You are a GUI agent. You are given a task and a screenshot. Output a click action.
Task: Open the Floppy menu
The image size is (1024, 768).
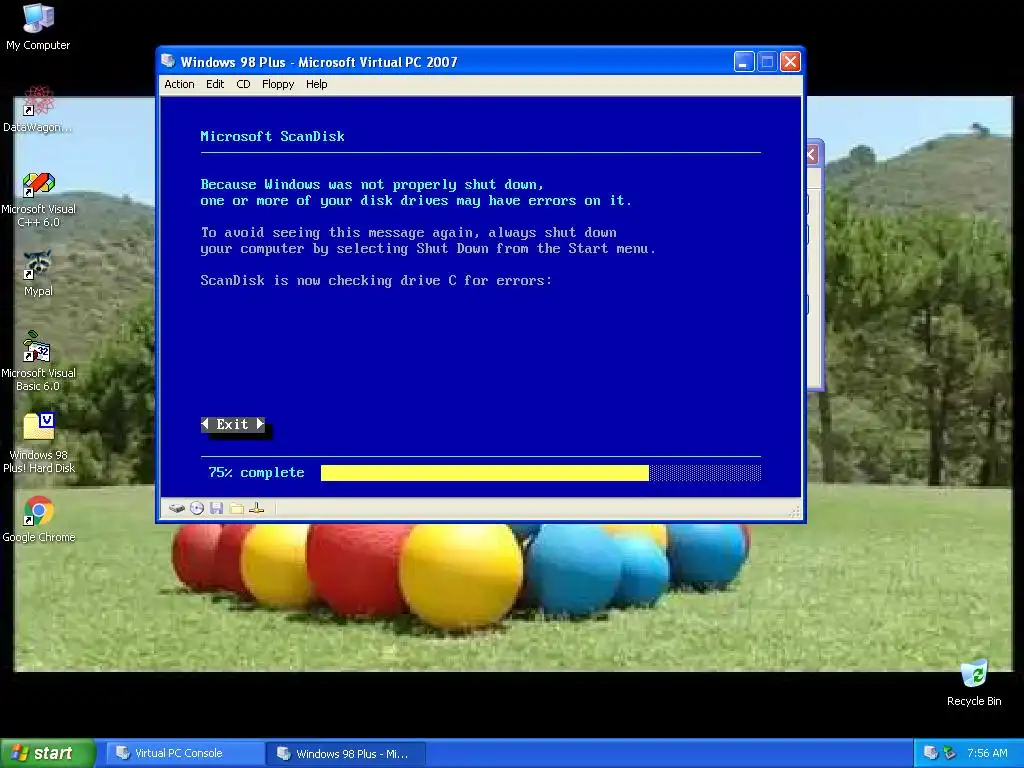(278, 84)
